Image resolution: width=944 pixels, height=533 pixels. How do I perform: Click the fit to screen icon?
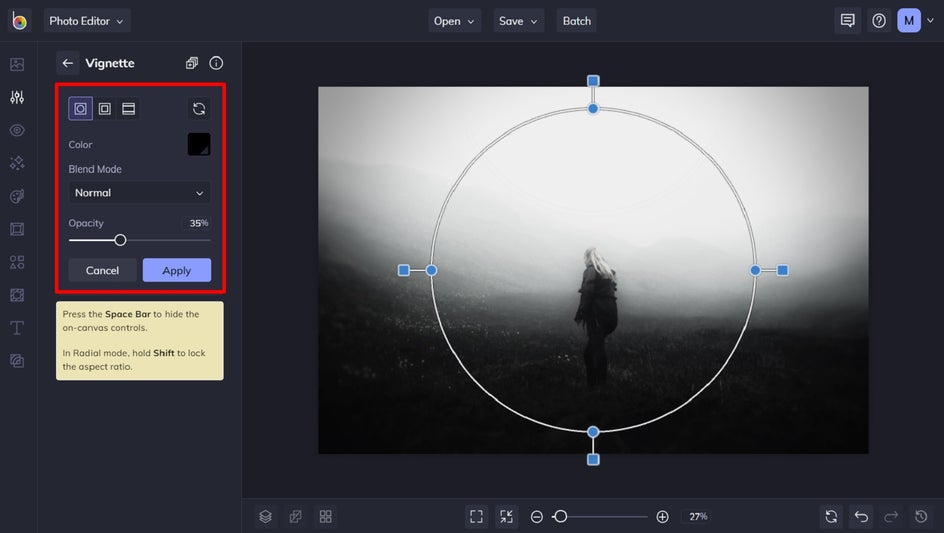click(476, 516)
